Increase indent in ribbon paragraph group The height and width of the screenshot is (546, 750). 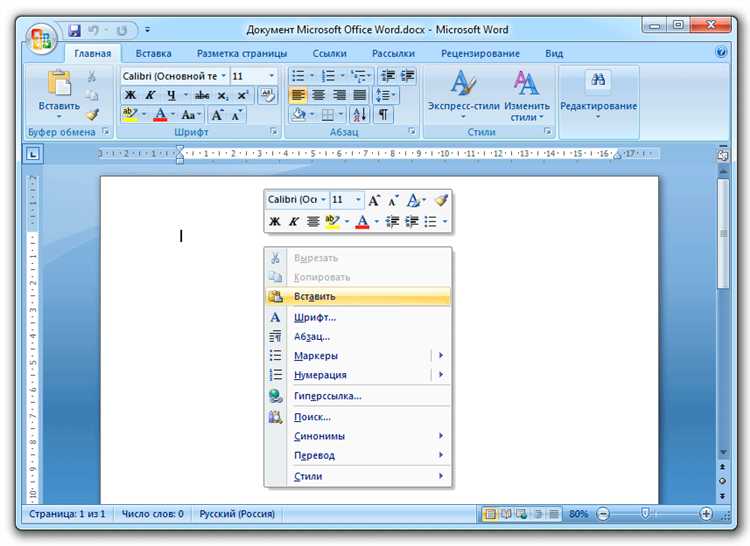pos(408,76)
